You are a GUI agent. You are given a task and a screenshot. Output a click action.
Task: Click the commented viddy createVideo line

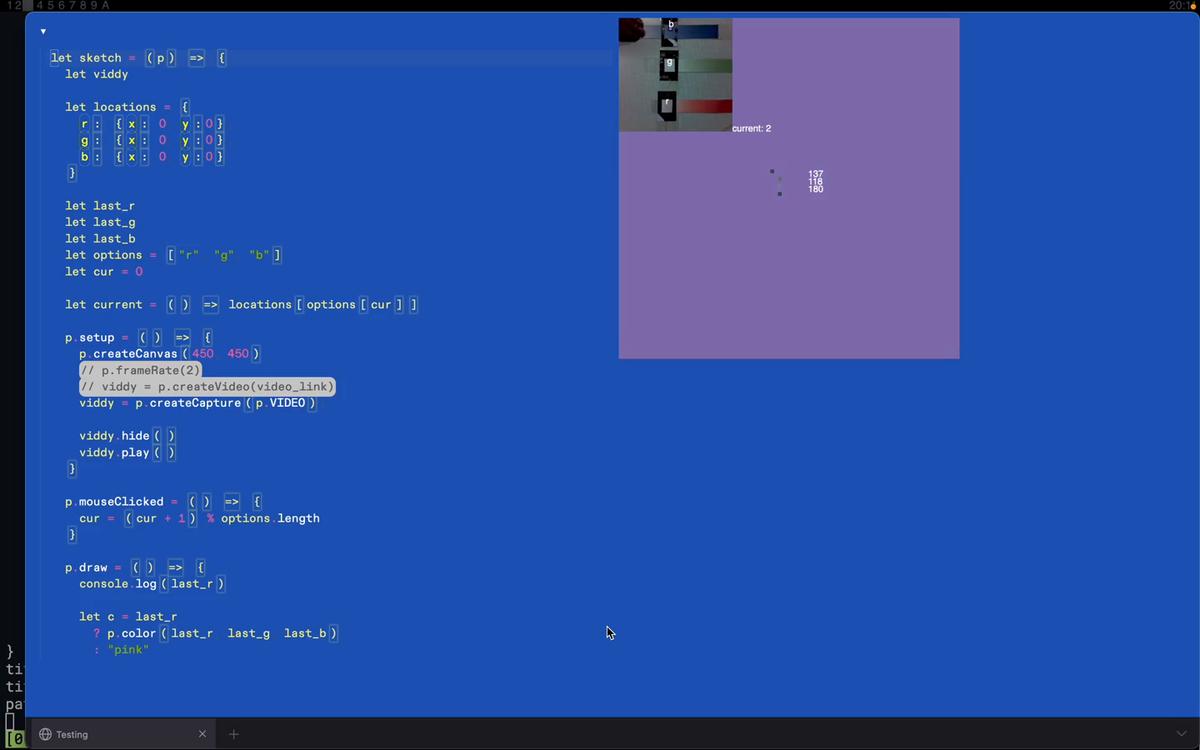tap(207, 386)
